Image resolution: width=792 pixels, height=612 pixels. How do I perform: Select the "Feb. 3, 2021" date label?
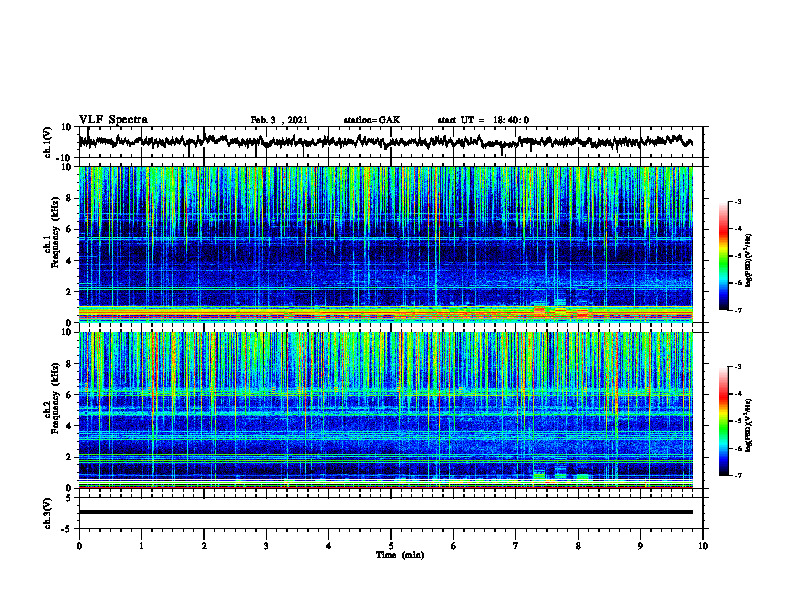point(279,120)
